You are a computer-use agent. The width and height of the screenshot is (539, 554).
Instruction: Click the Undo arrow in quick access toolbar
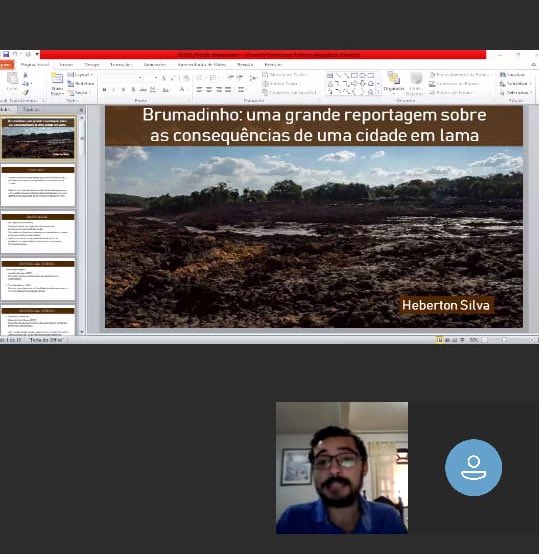[x=15, y=54]
